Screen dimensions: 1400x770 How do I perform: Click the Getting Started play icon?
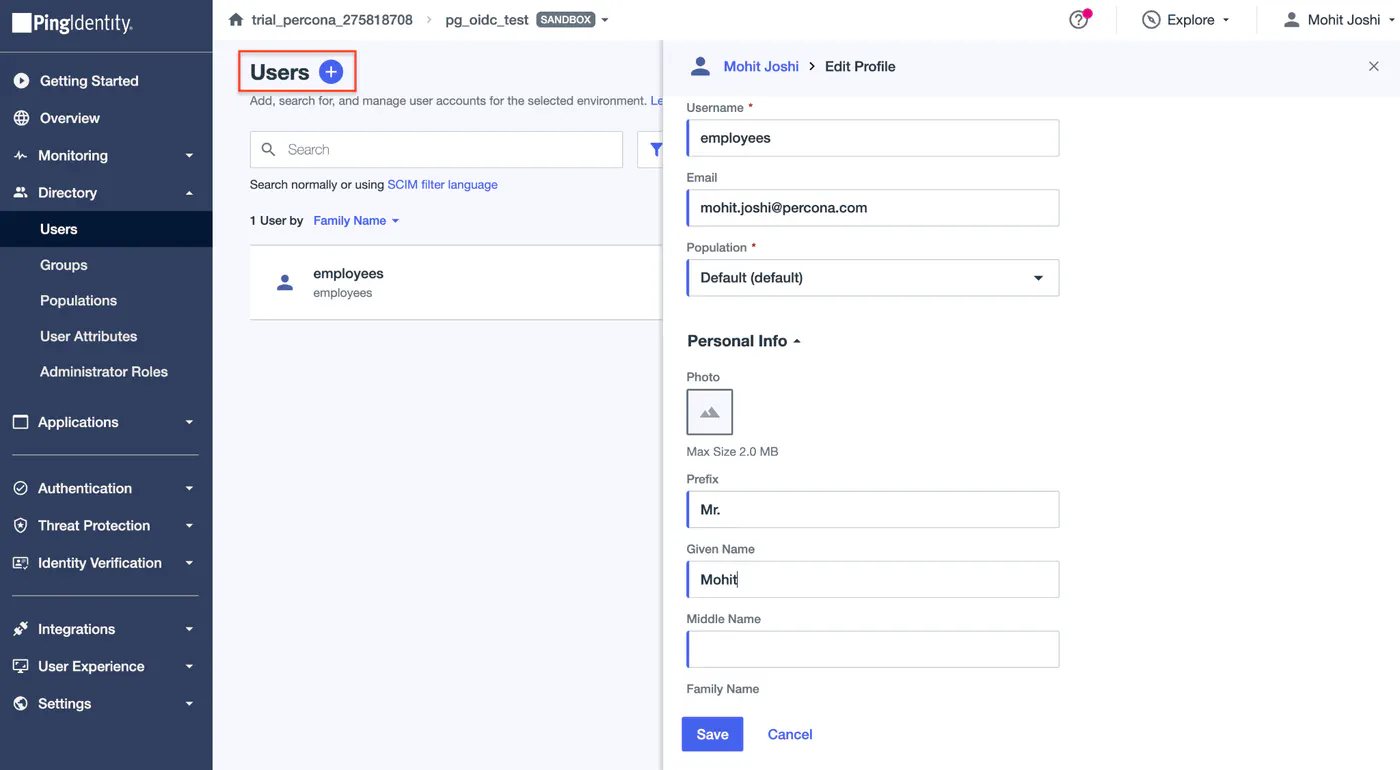(x=21, y=81)
